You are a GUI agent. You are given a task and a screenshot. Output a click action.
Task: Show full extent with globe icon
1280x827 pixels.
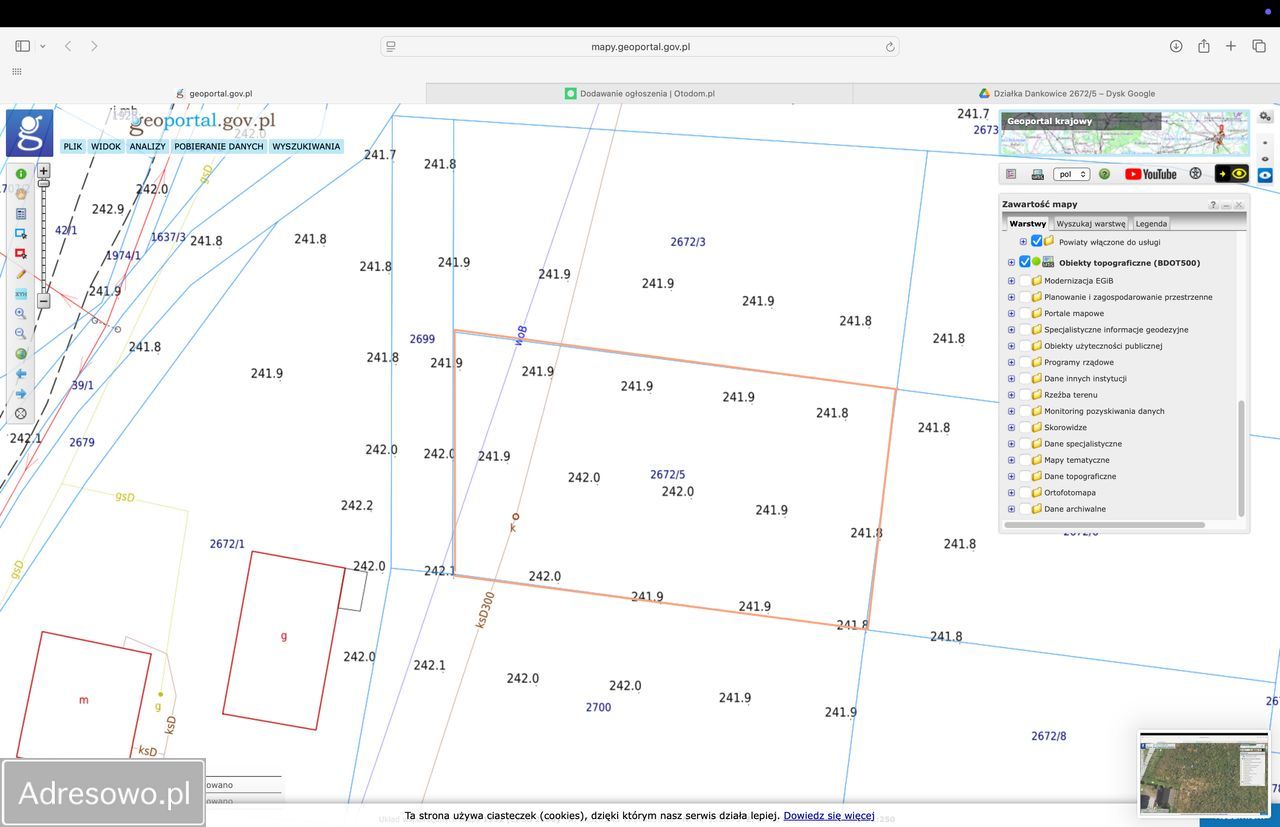tap(20, 354)
